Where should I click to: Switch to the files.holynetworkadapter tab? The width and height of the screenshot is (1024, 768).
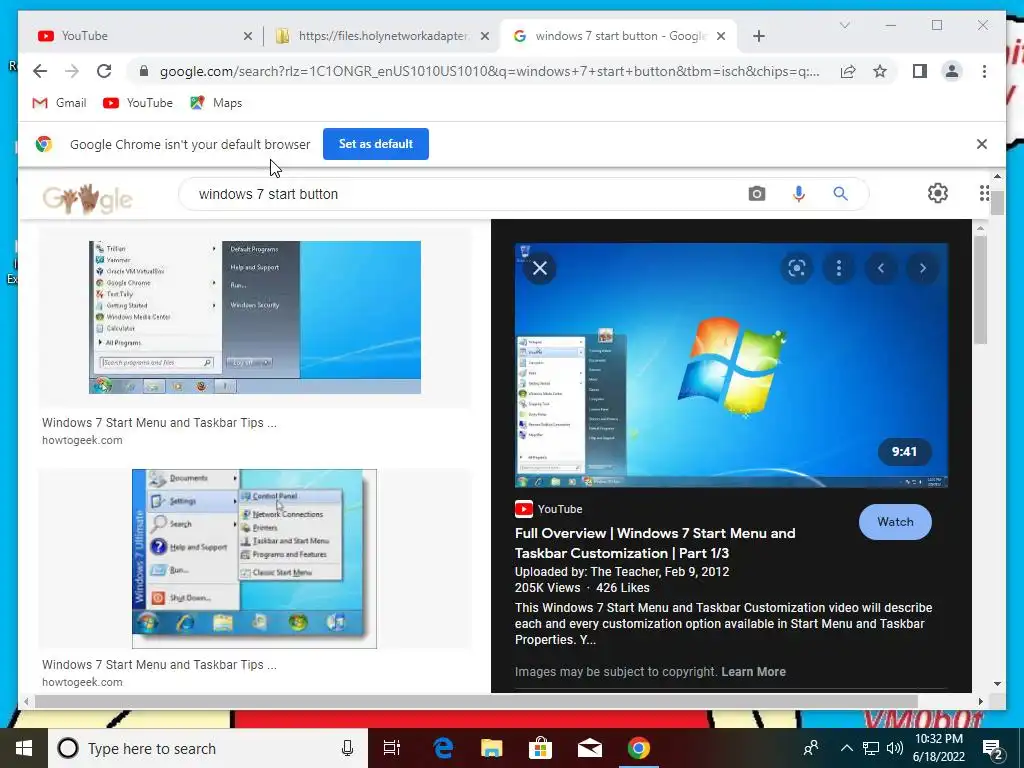pos(382,36)
